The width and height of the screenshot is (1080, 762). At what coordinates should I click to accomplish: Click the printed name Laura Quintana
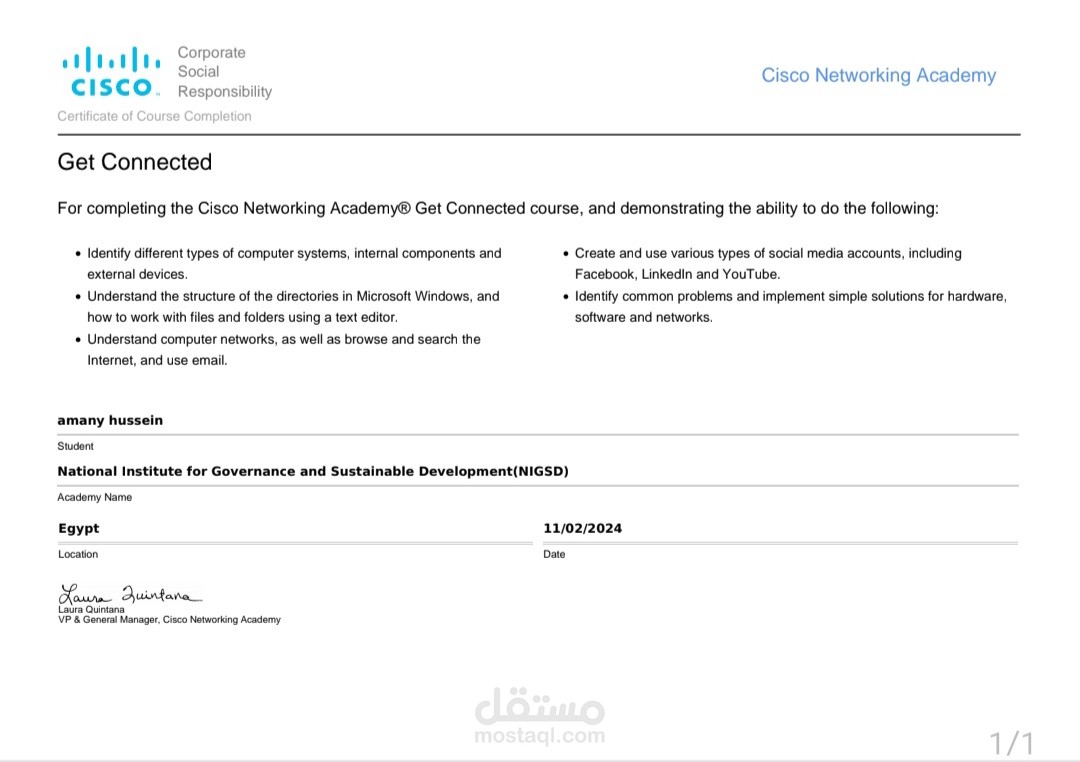click(91, 609)
